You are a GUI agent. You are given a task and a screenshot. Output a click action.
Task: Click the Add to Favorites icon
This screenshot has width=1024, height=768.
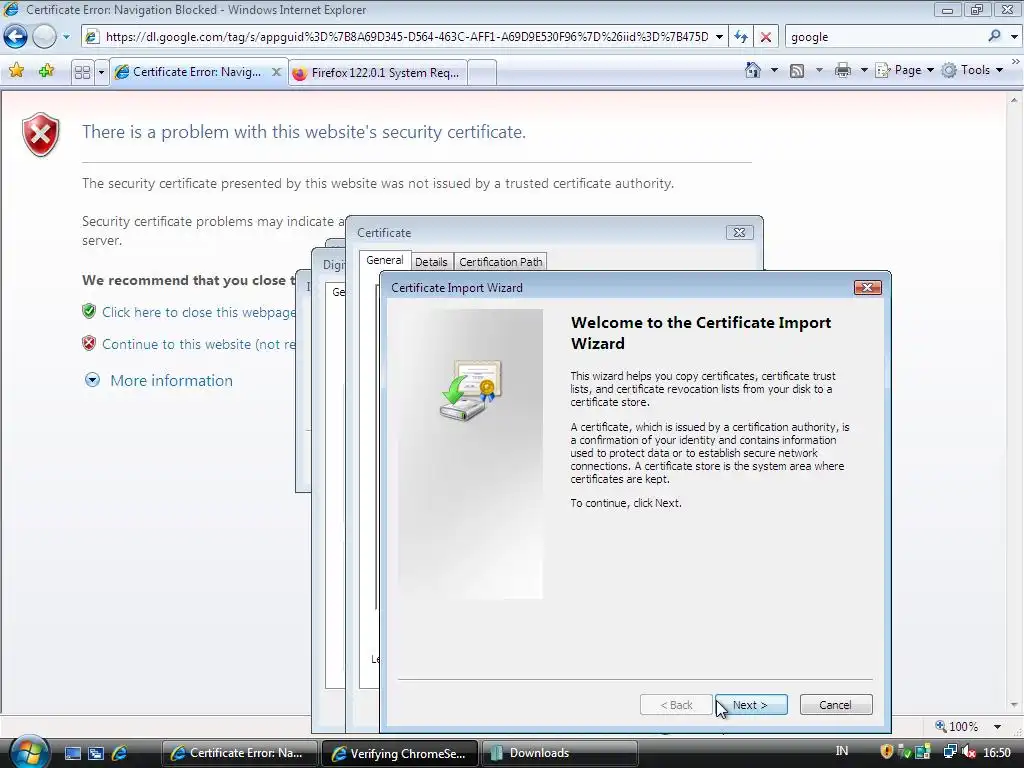(46, 71)
